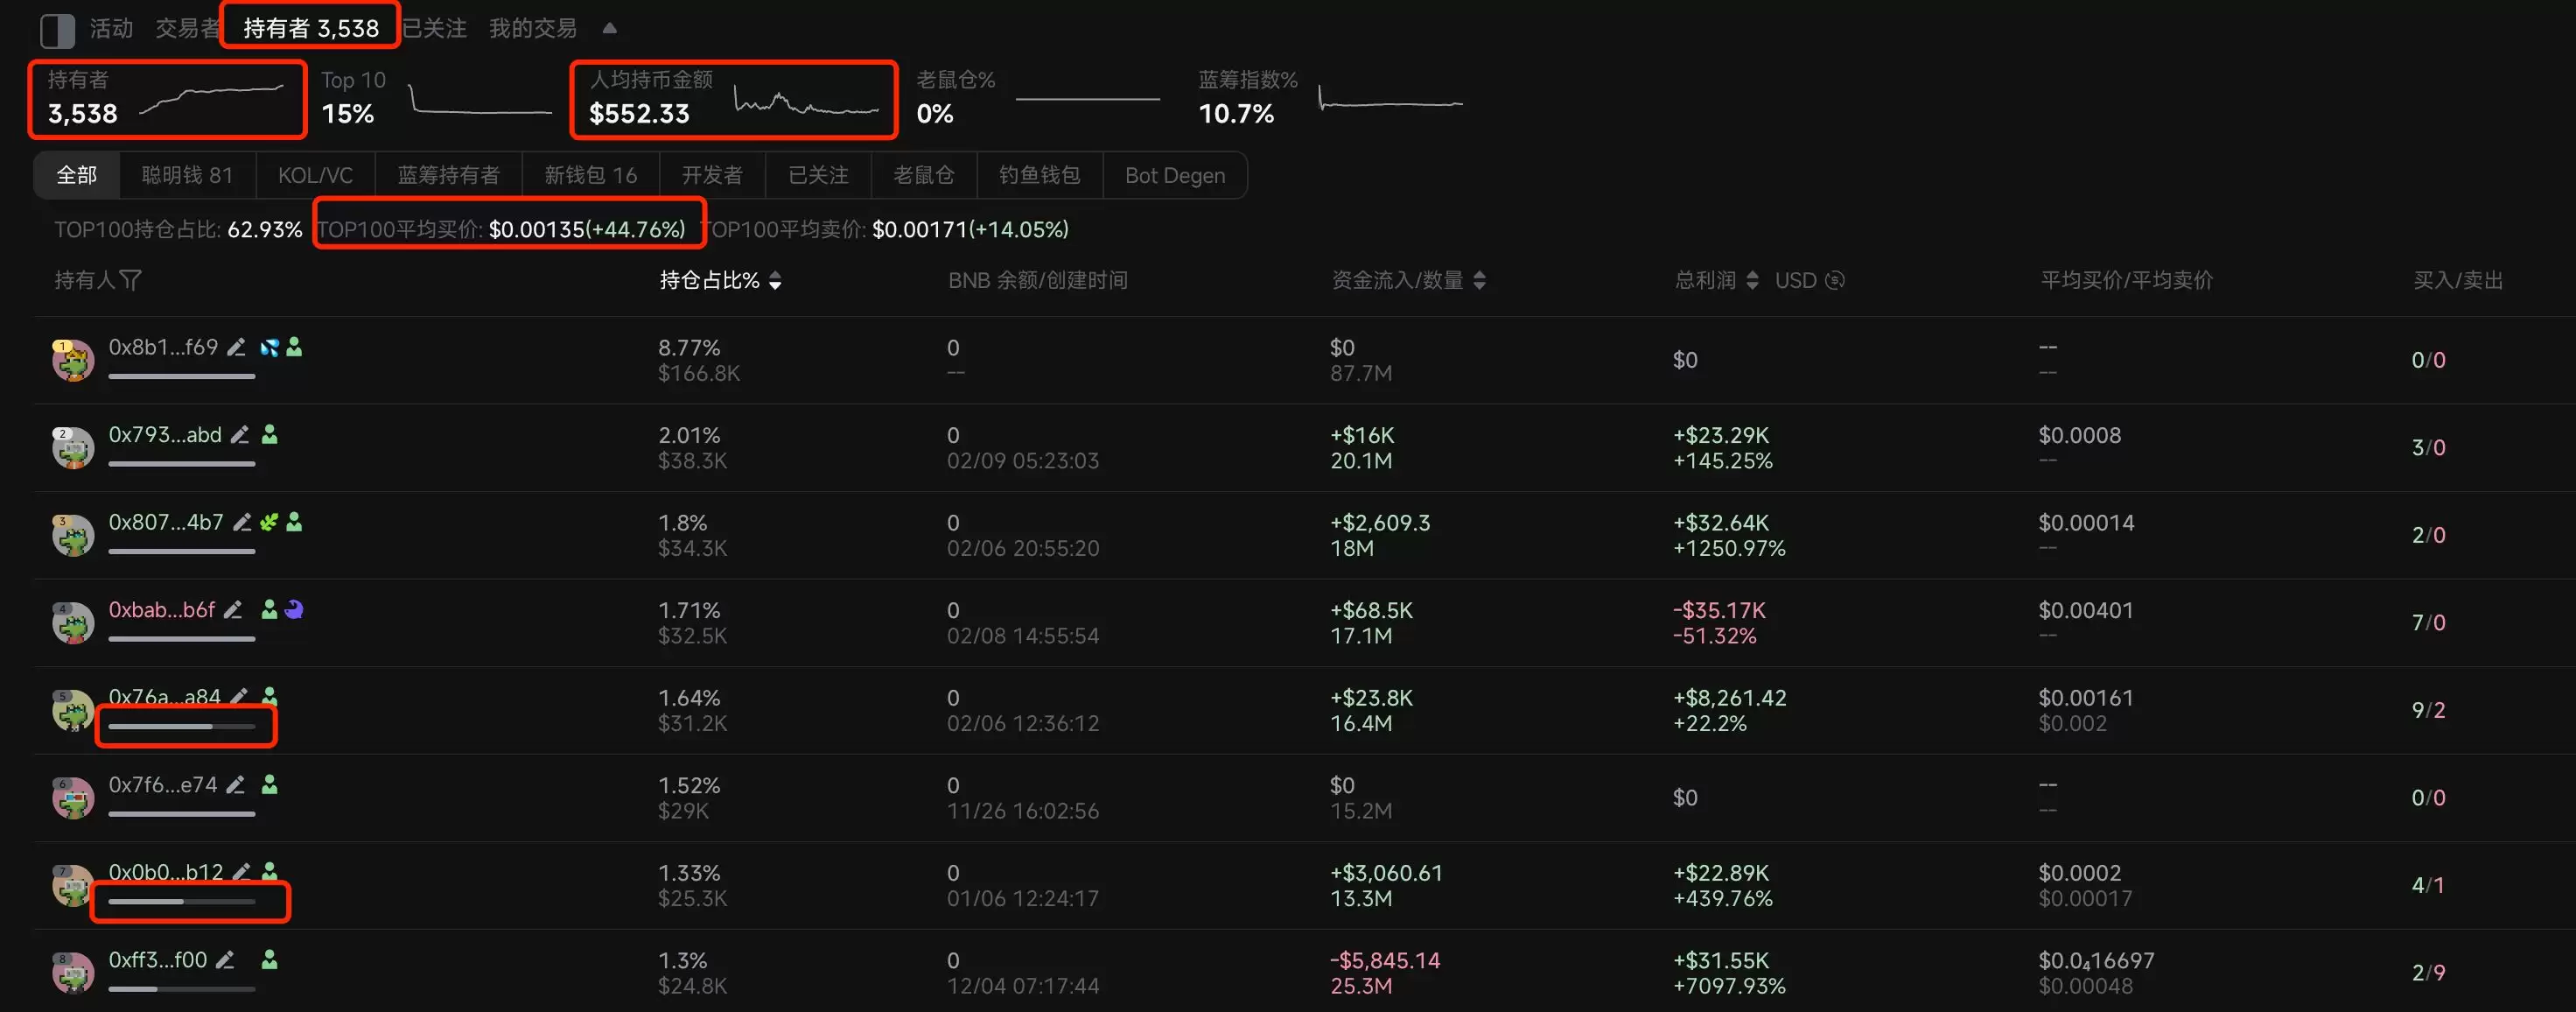
Task: Click the green person icon next to 0x793...abd
Action: pyautogui.click(x=270, y=434)
